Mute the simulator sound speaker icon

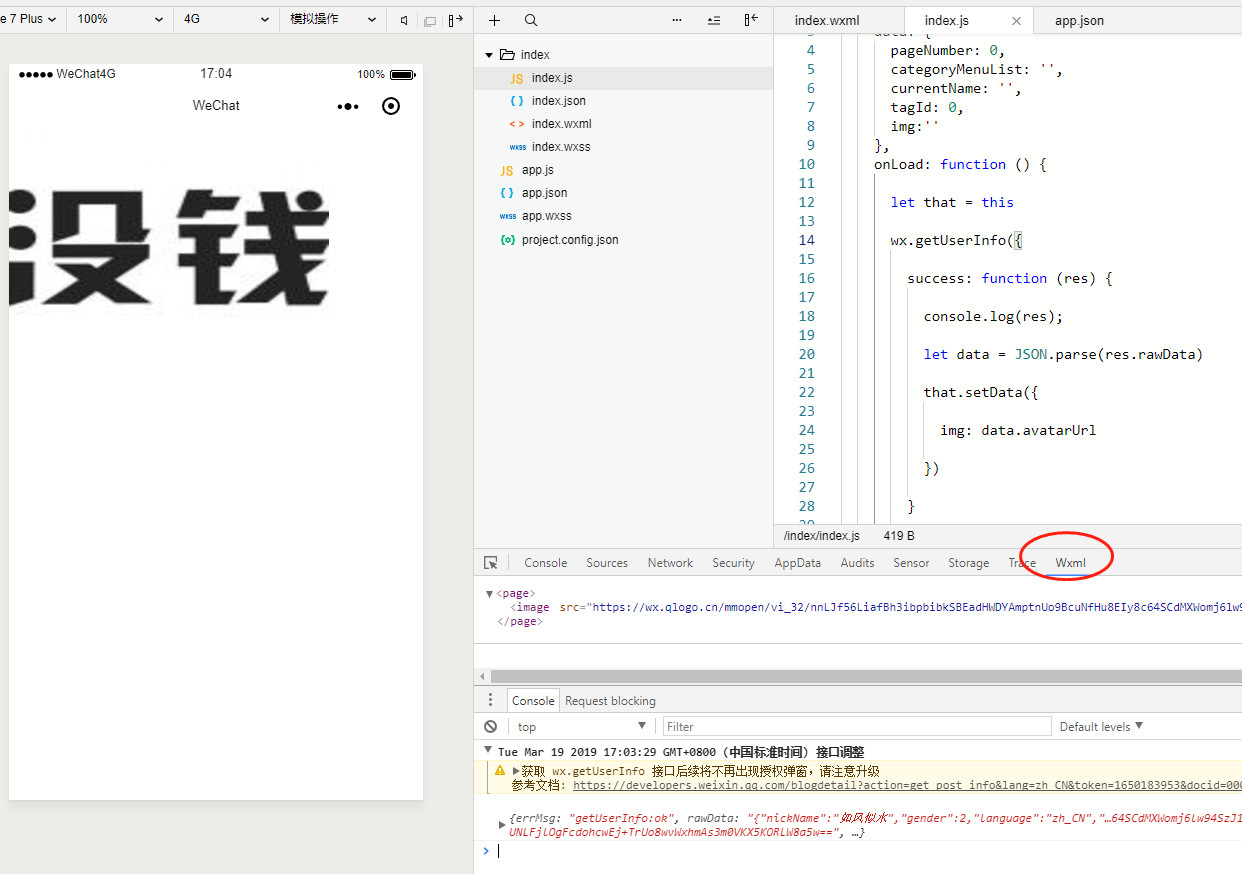click(x=404, y=20)
